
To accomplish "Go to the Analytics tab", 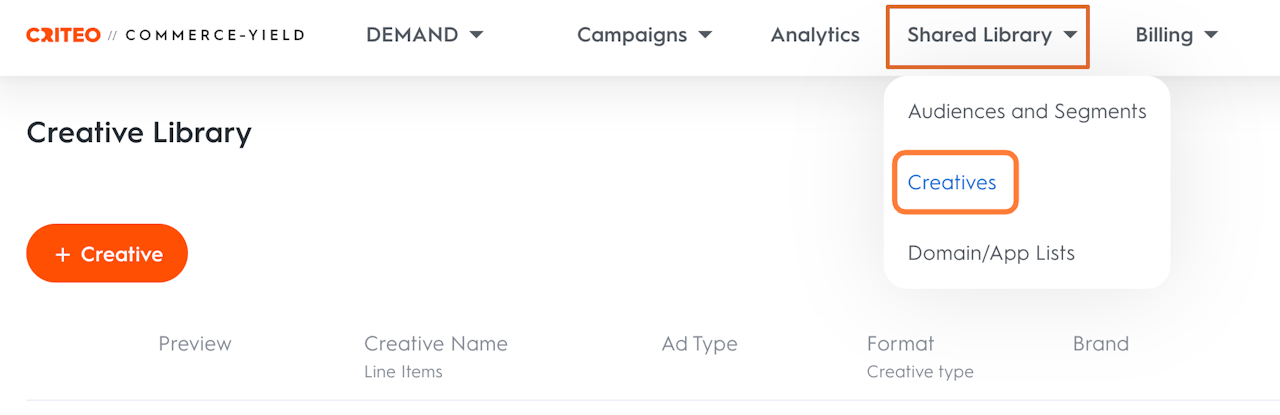I will point(815,35).
